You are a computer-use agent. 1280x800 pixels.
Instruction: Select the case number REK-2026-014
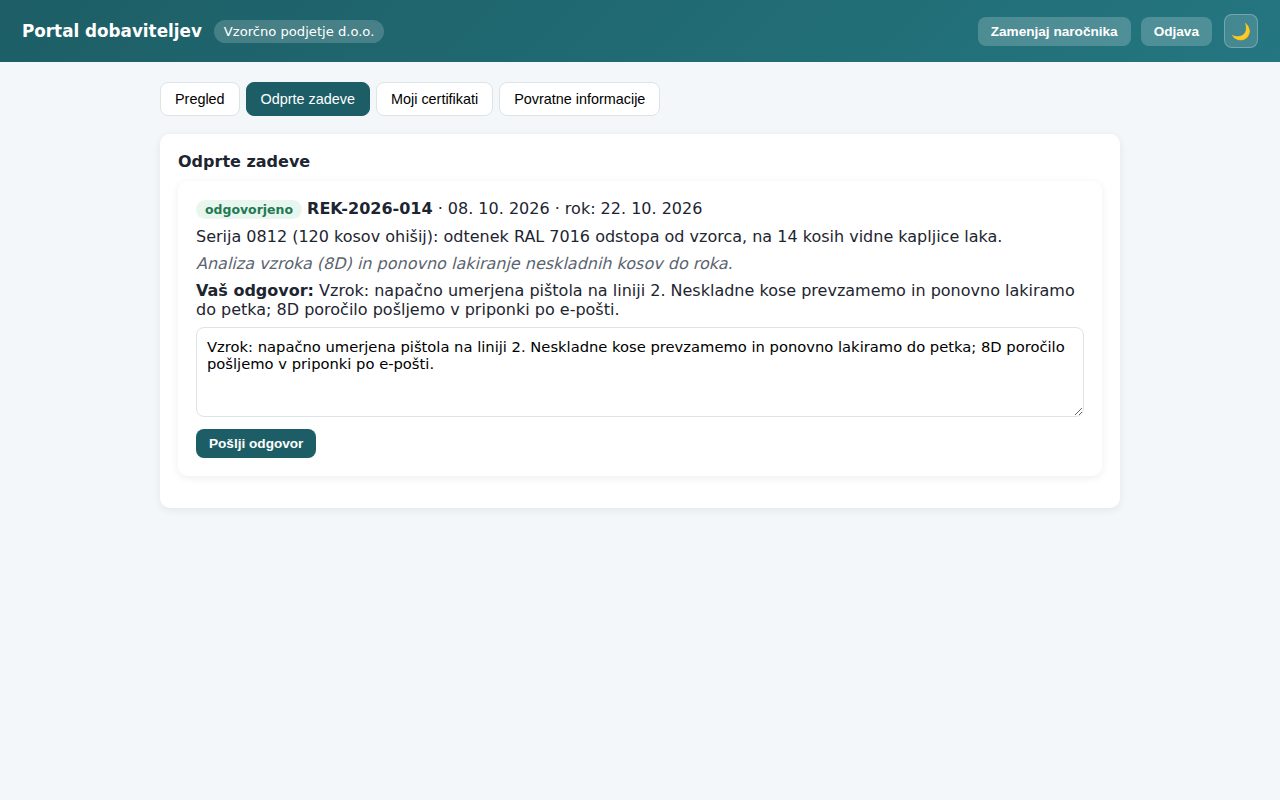click(370, 208)
